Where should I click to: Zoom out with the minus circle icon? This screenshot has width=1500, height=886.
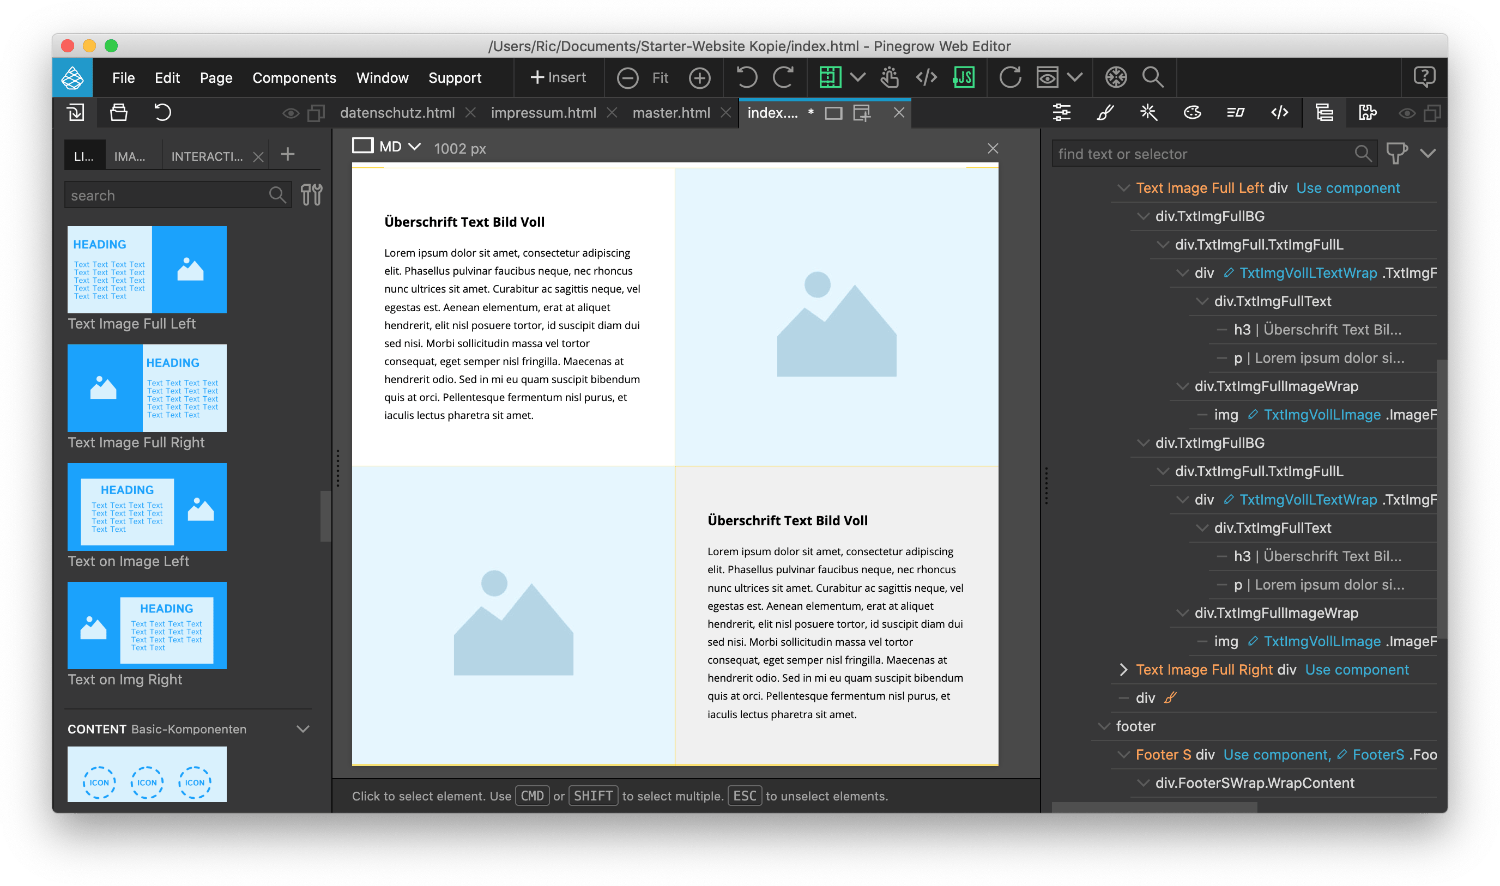coord(628,78)
